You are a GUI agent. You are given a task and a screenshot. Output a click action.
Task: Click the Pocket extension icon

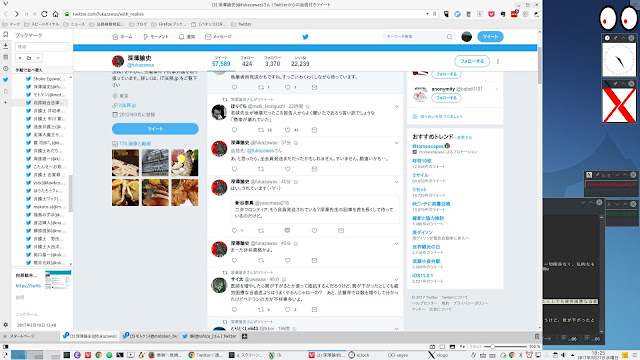[x=491, y=14]
